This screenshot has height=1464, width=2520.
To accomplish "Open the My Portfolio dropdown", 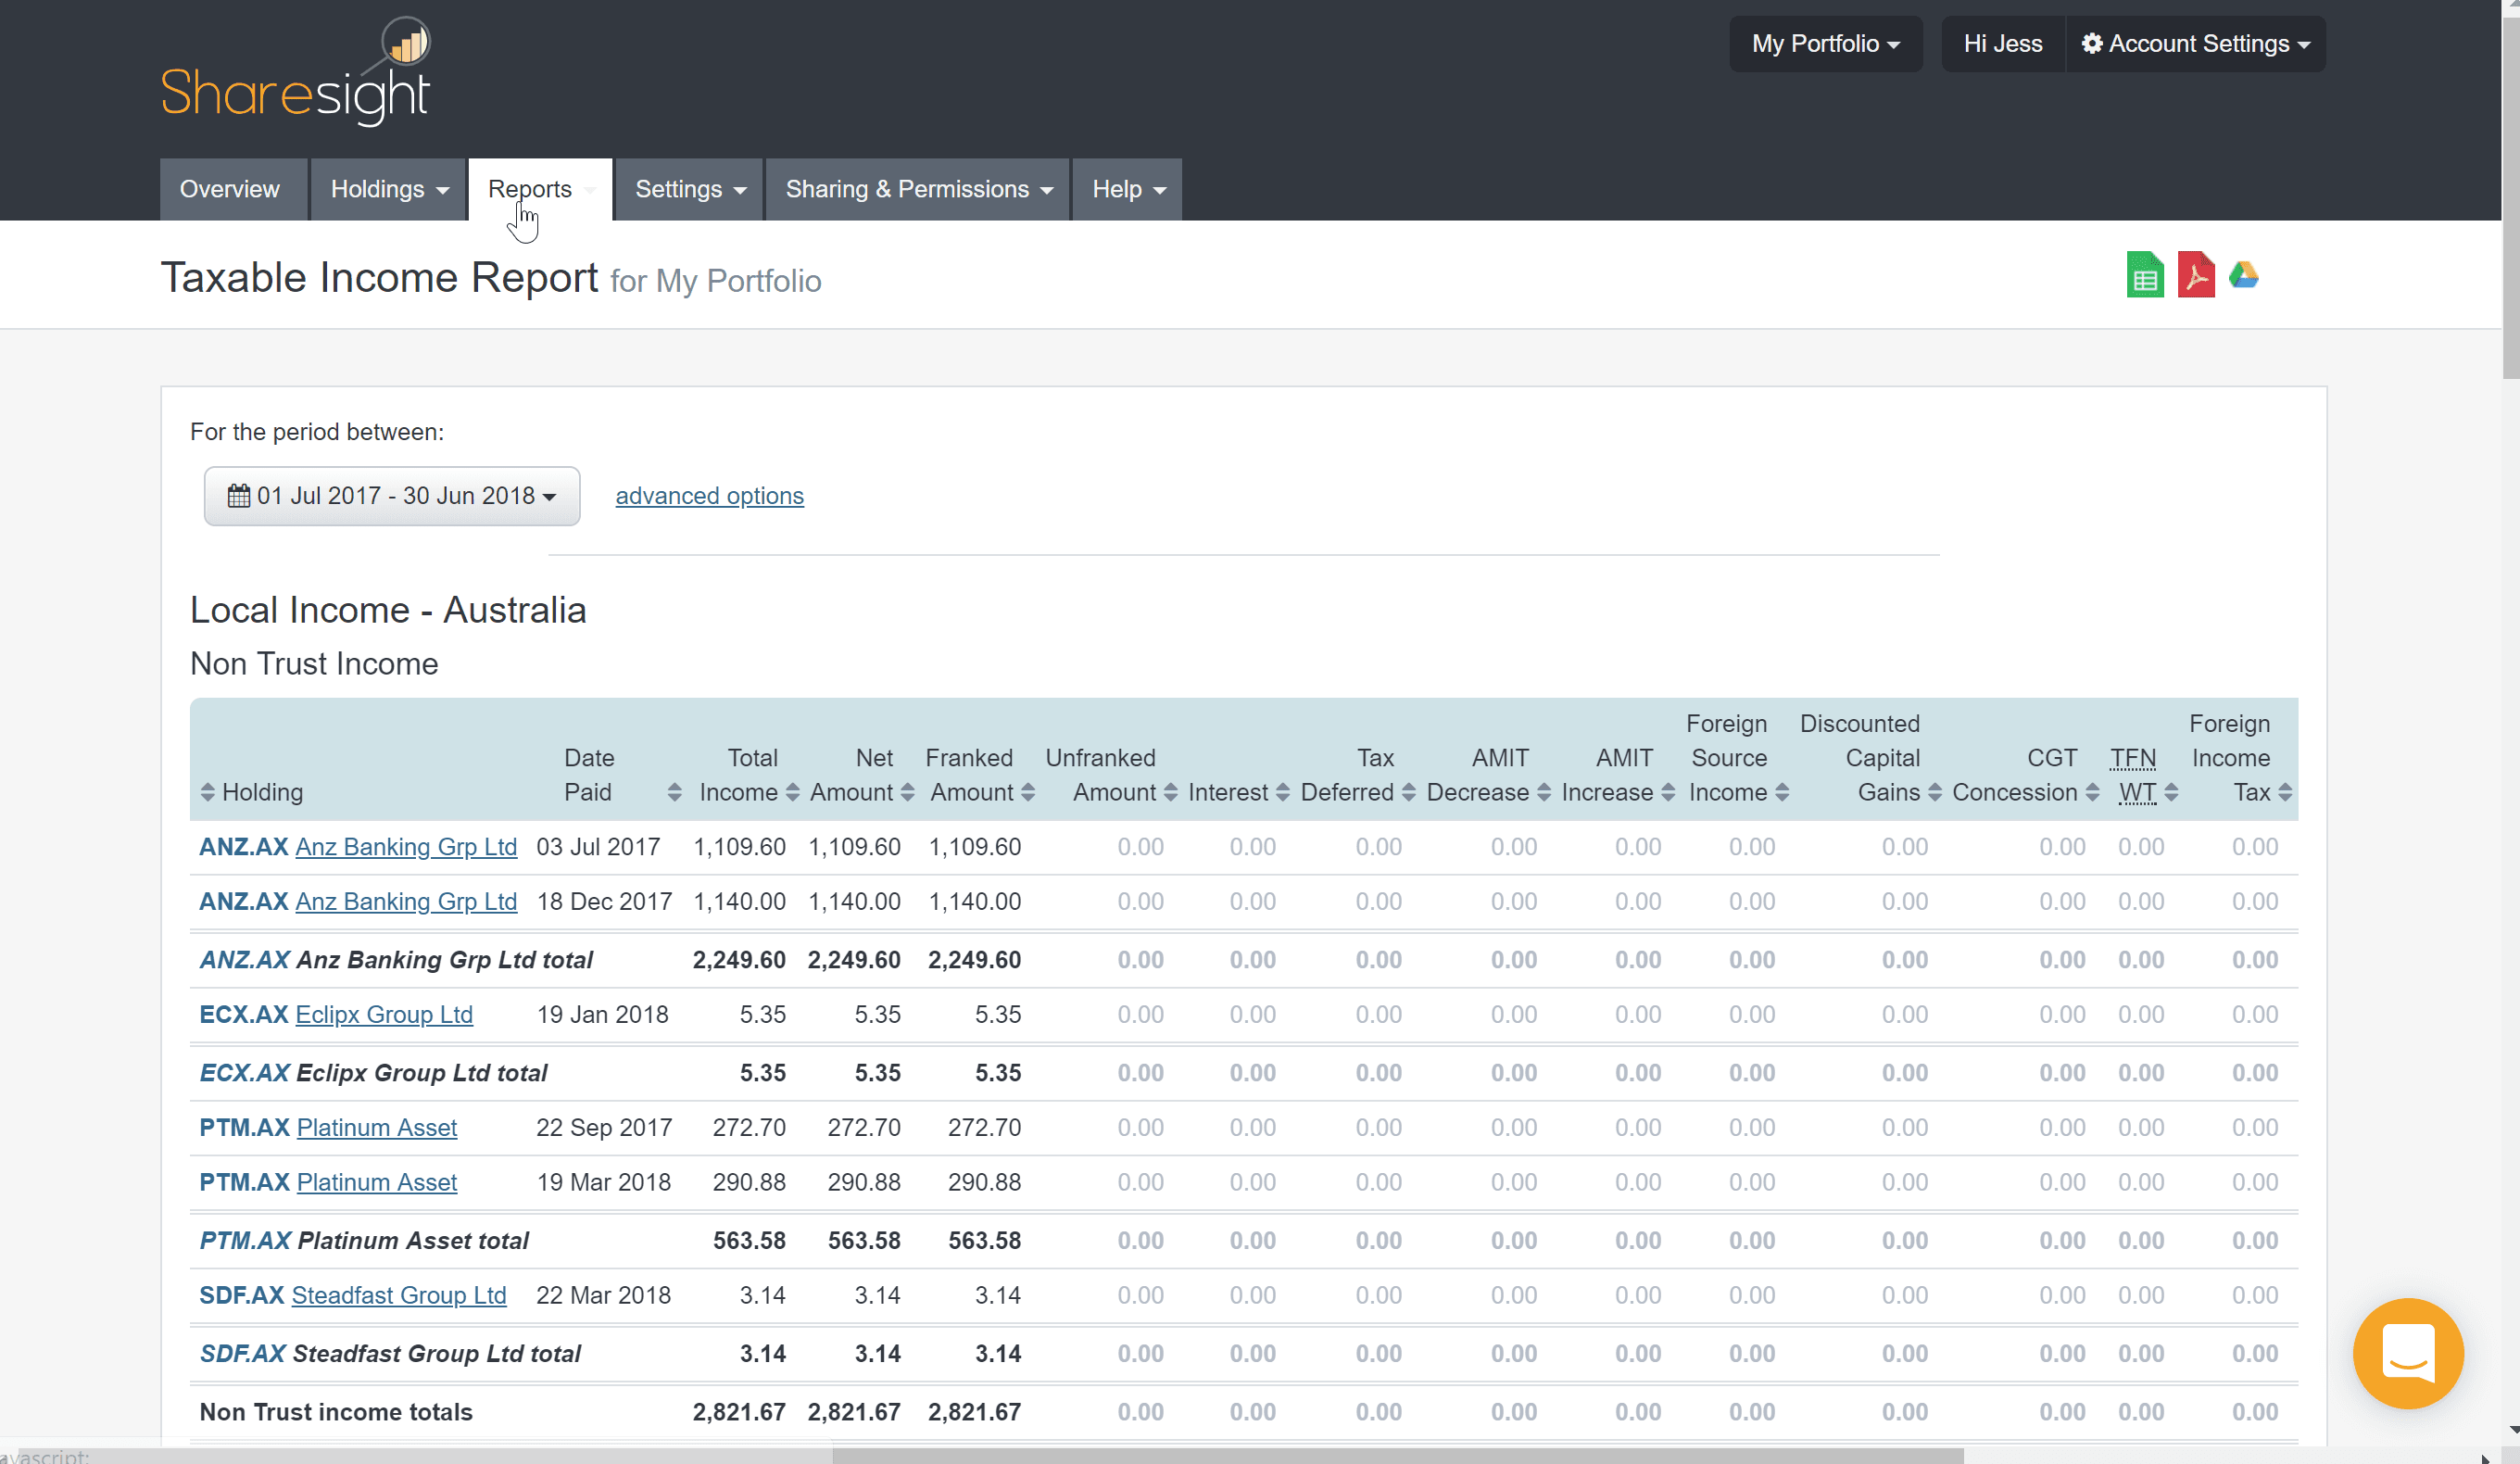I will click(x=1825, y=44).
